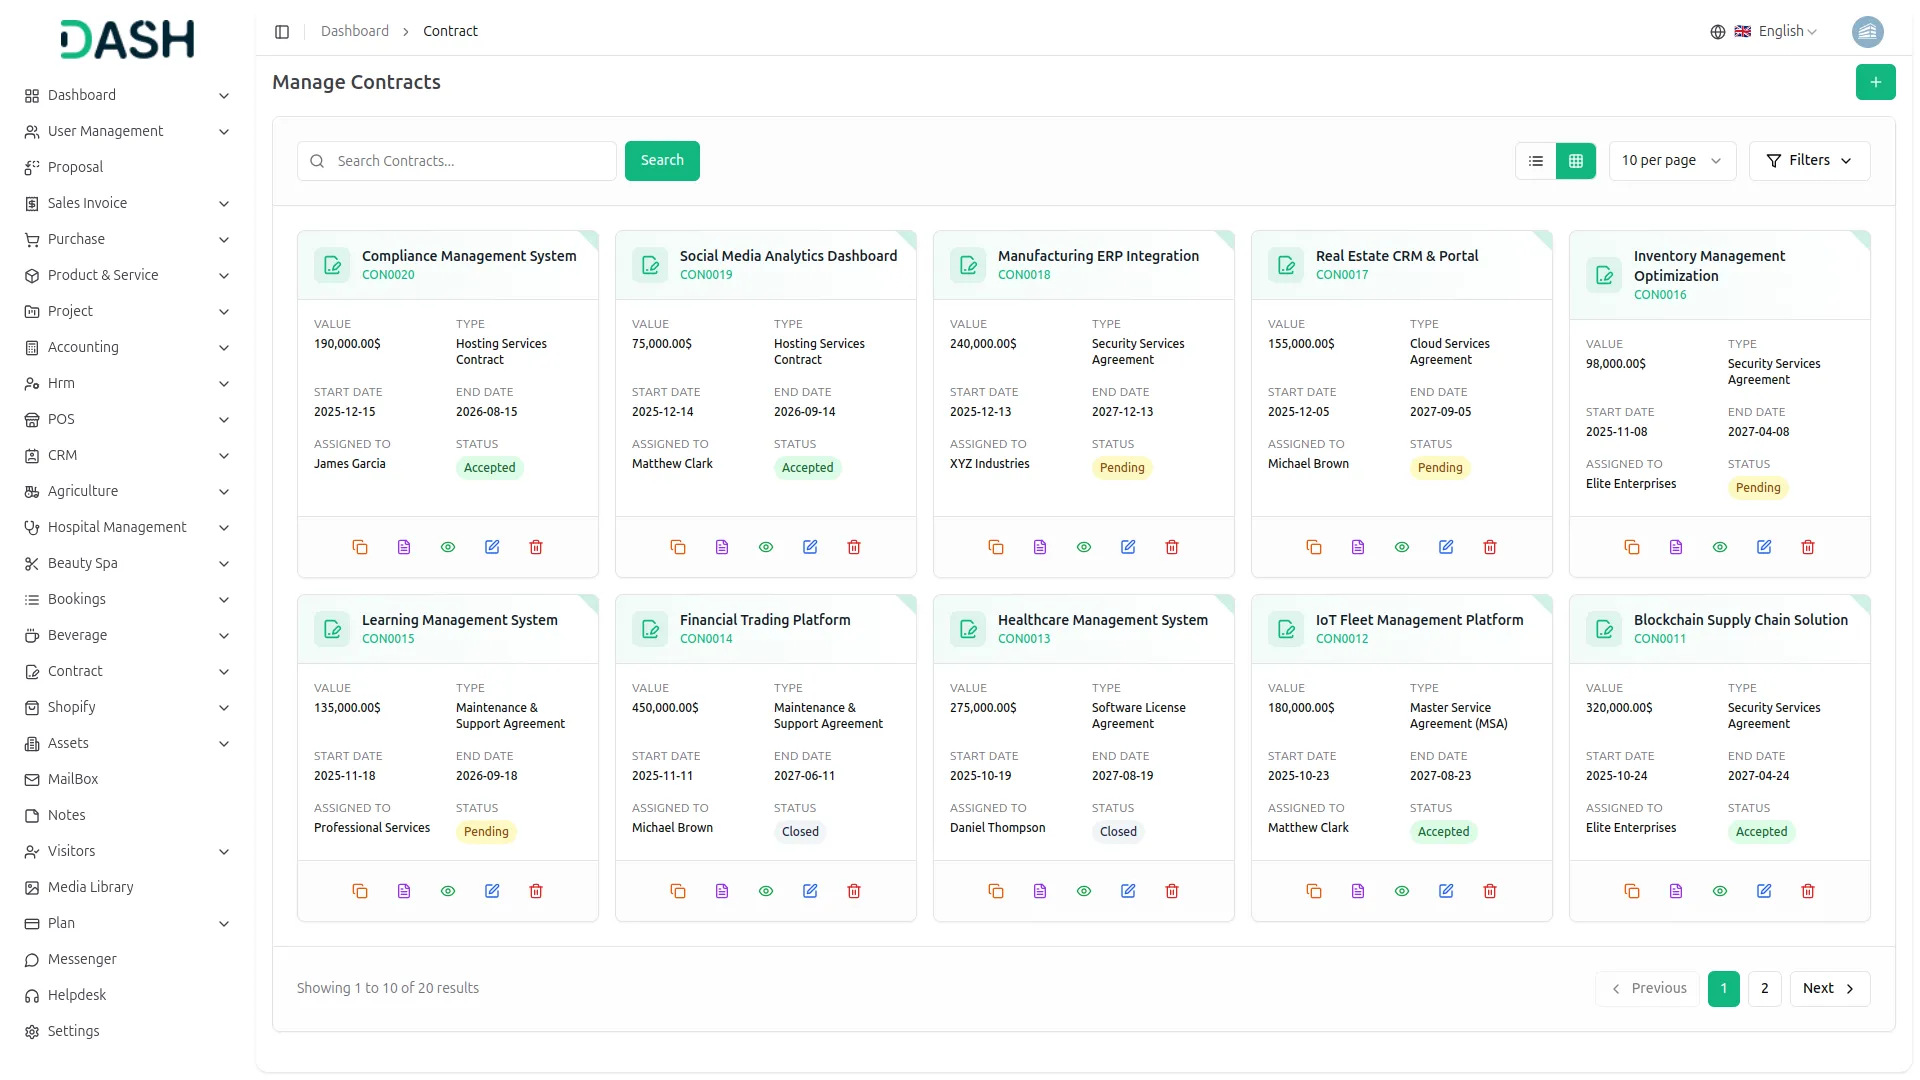Screen dimensions: 1920x1080
Task: Delete the Blockchain Supply Chain Solution contract
Action: [x=1808, y=891]
